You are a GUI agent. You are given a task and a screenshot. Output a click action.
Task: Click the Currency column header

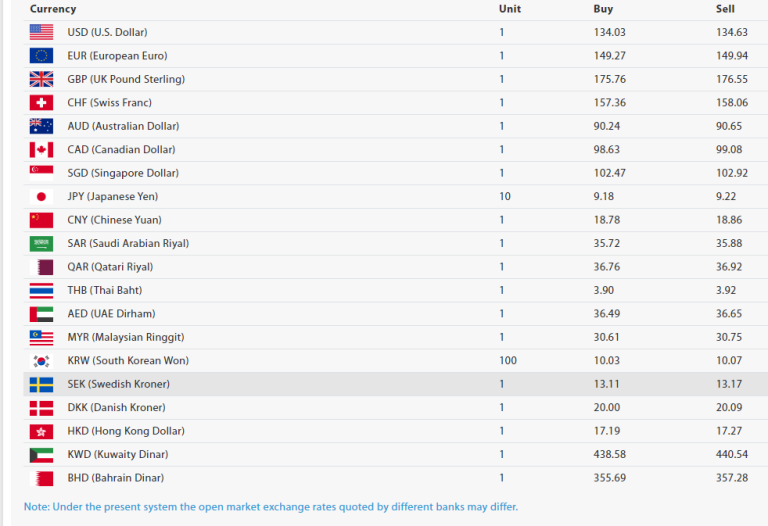pyautogui.click(x=53, y=9)
